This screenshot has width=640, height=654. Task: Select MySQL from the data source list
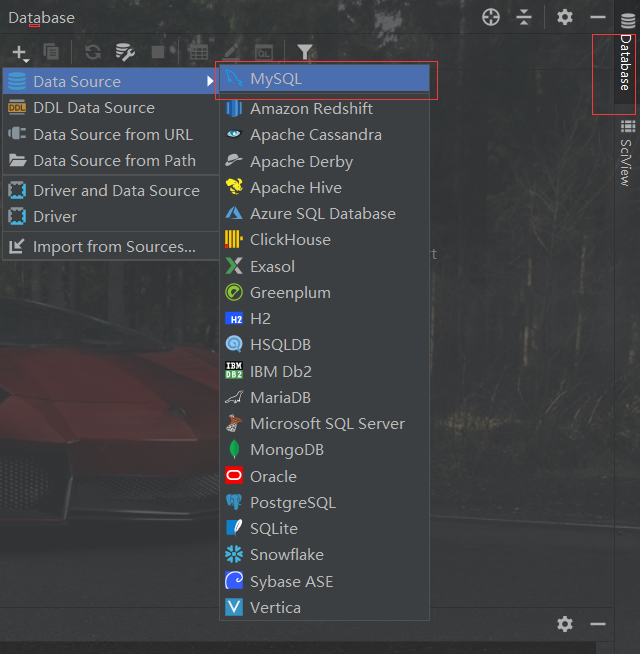pos(324,78)
